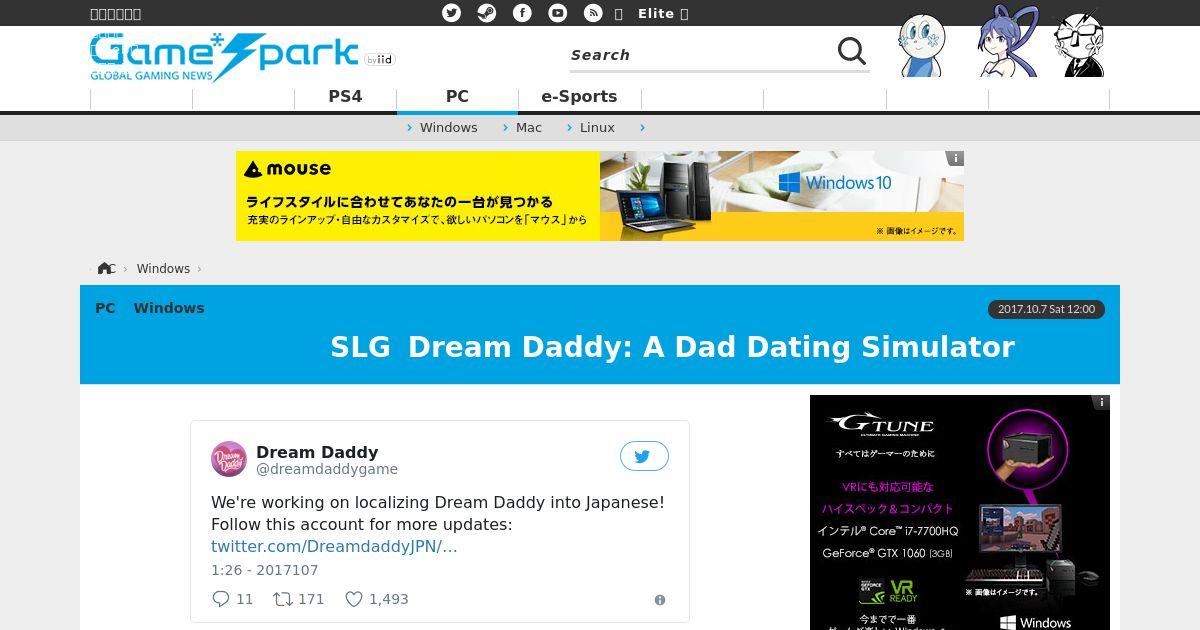Go home via the Game*Spark logo
The height and width of the screenshot is (630, 1200).
tap(224, 57)
